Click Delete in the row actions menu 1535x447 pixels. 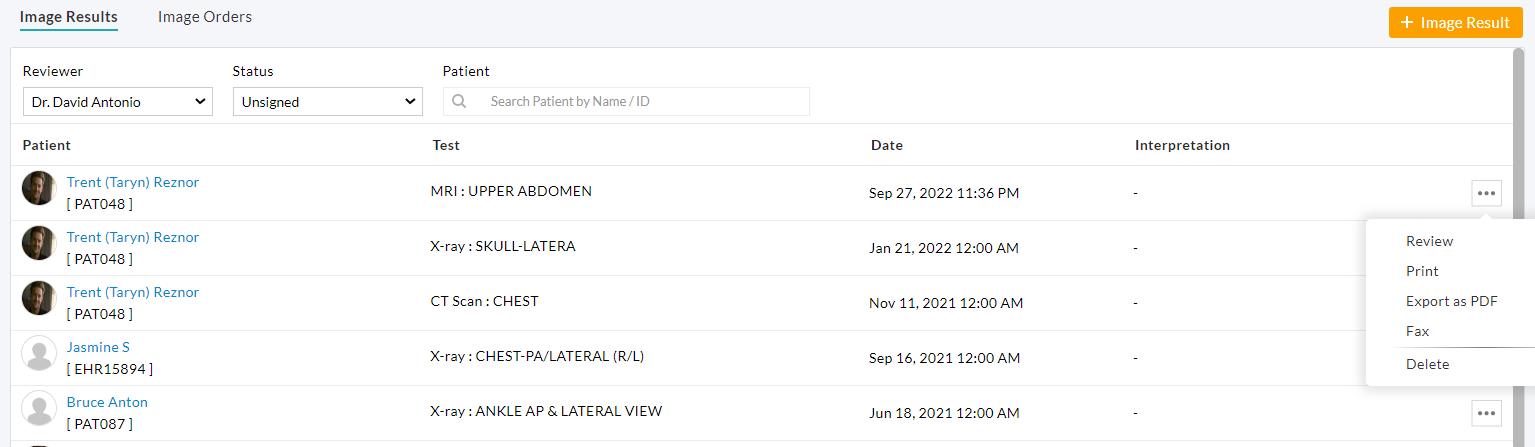[x=1427, y=364]
